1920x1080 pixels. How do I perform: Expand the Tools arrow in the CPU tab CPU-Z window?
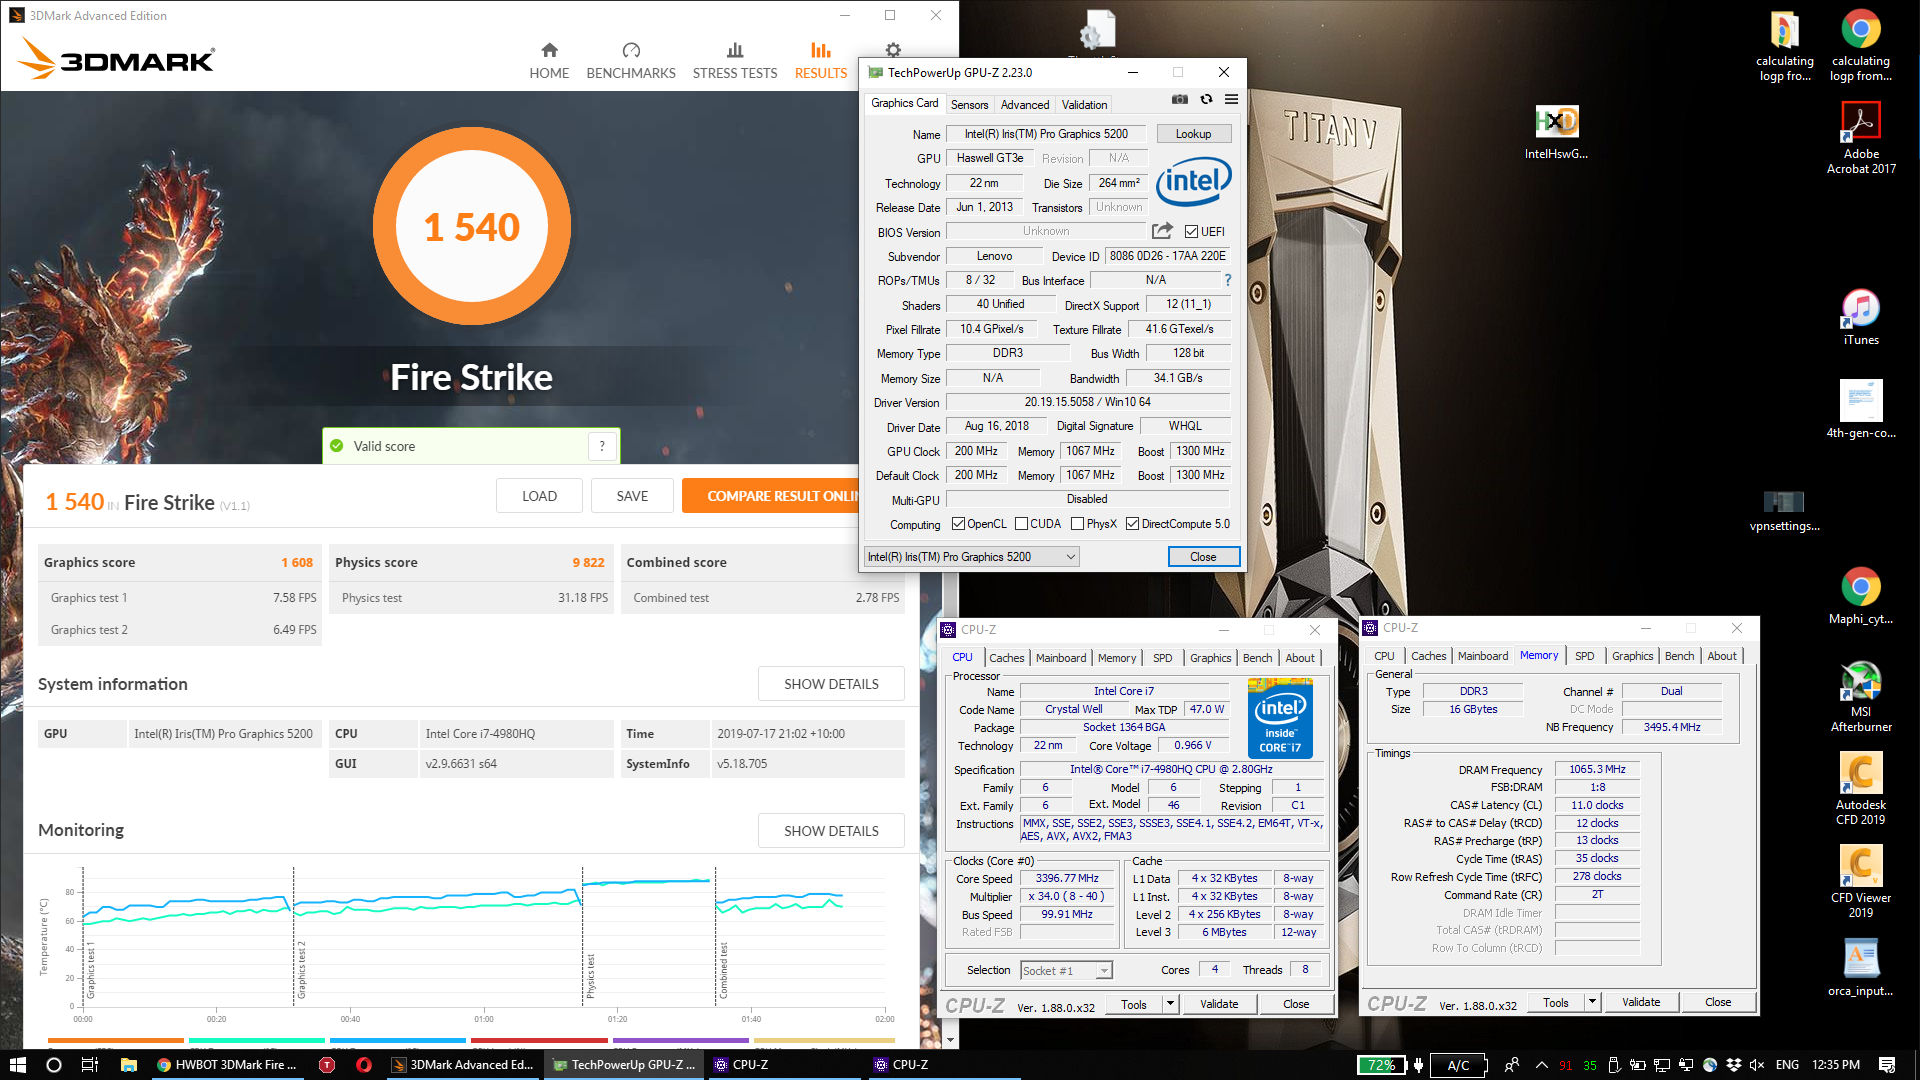[x=1170, y=1004]
